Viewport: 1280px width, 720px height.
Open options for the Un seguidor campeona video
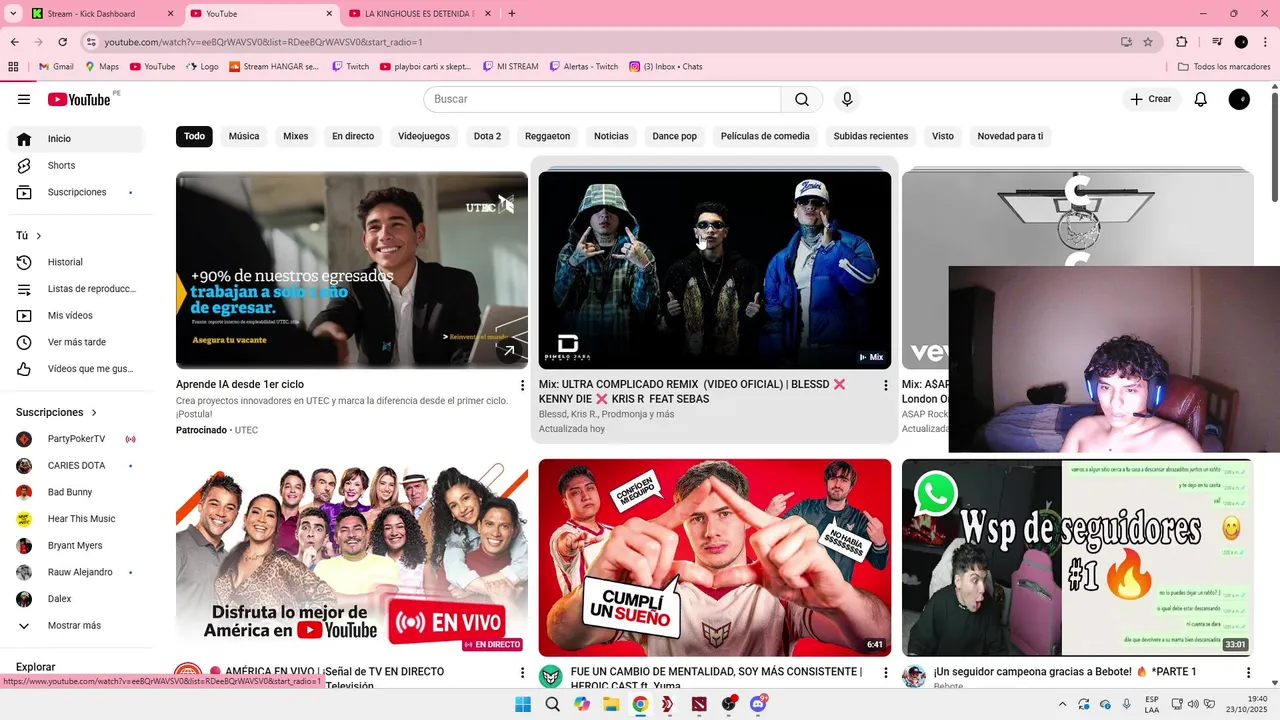[1248, 673]
